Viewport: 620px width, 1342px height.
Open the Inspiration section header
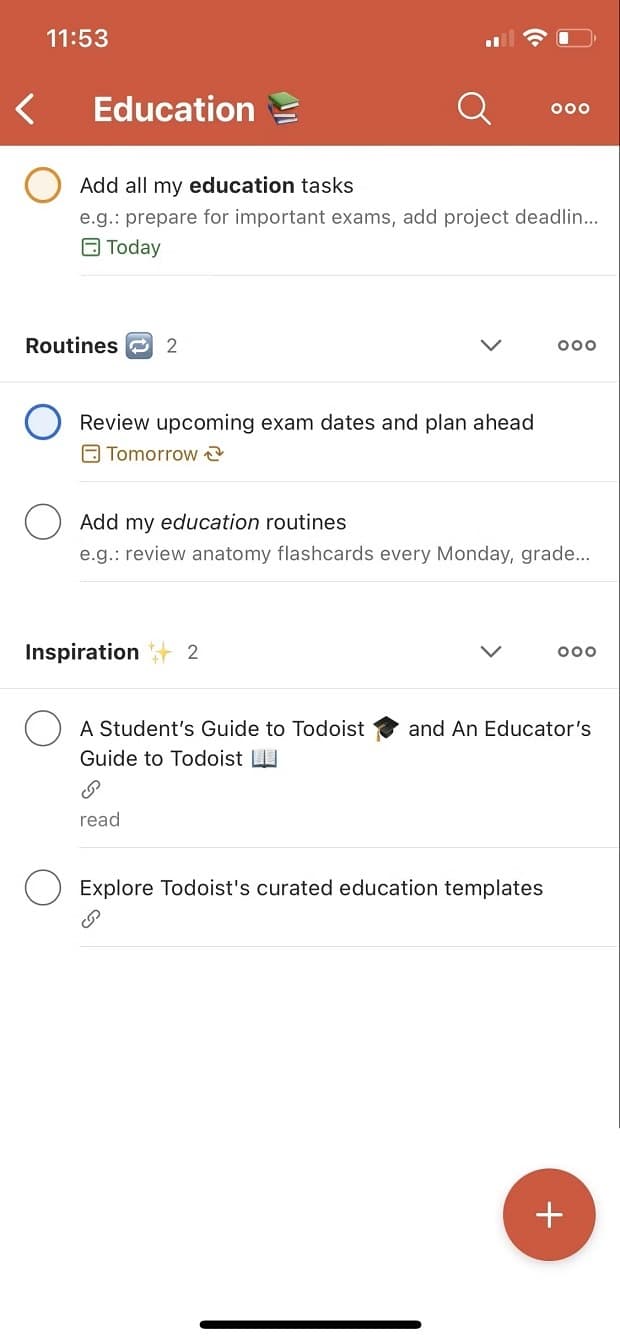(82, 651)
